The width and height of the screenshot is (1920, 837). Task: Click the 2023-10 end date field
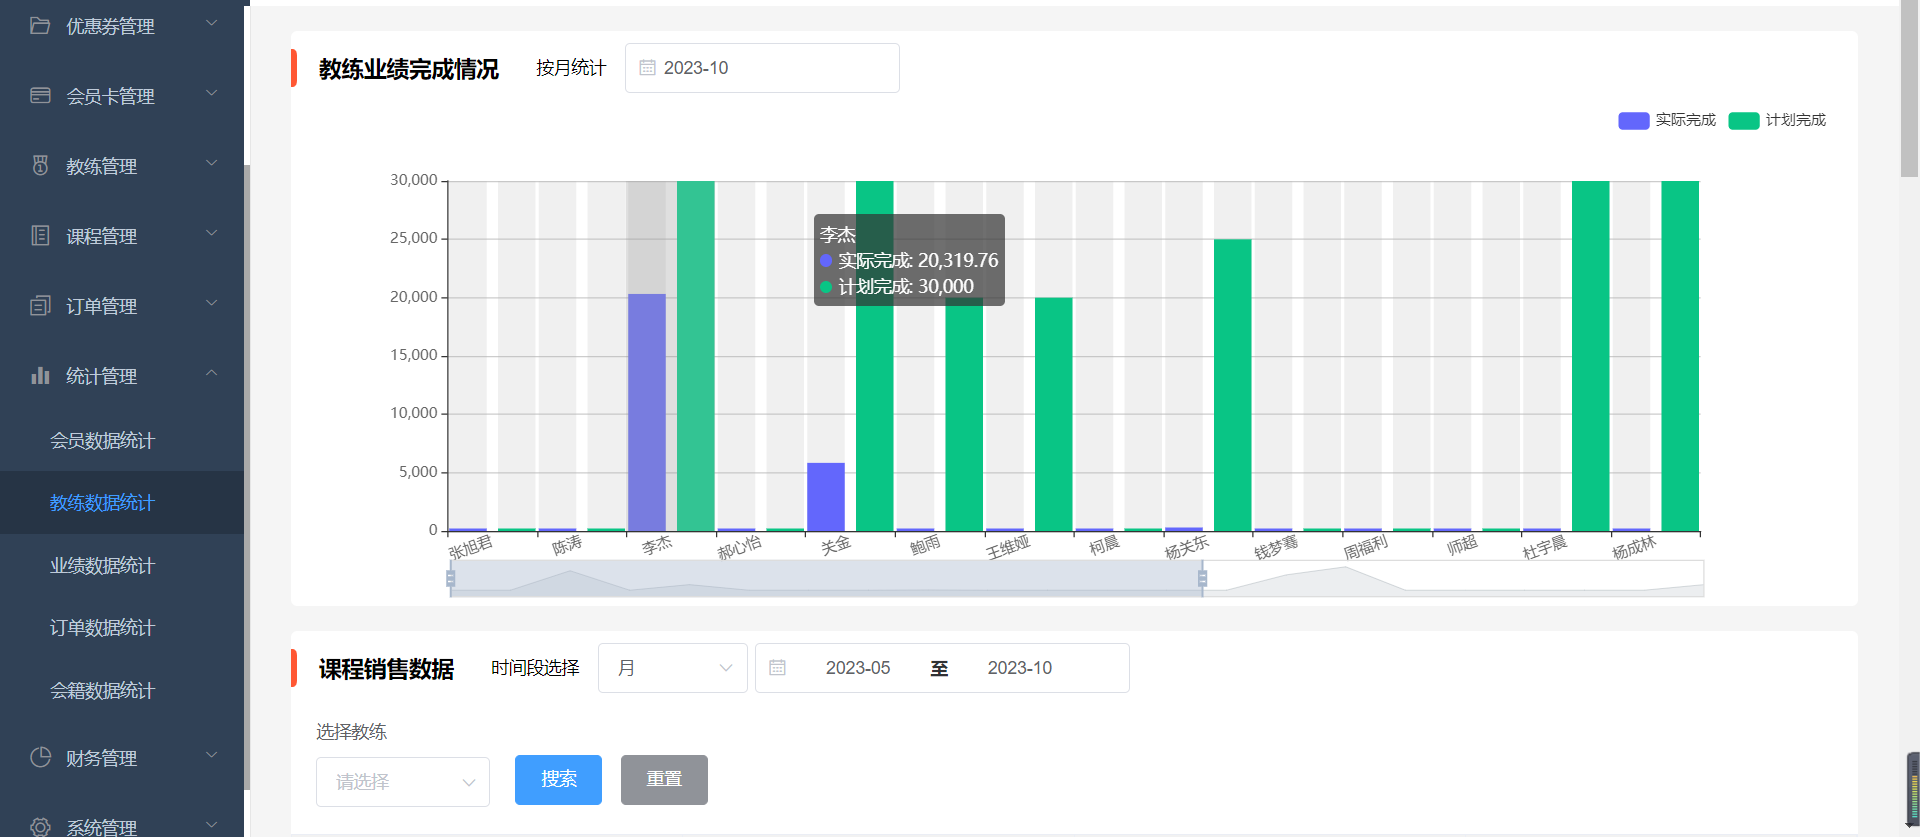1020,668
